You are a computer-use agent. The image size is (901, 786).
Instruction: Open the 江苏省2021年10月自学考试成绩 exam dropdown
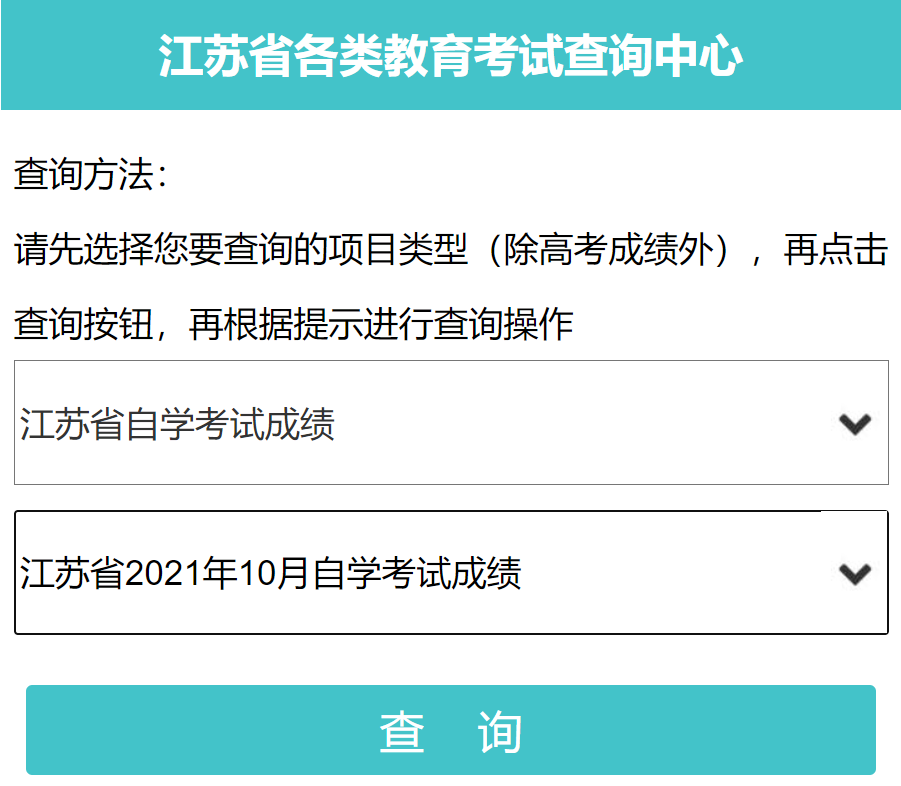[451, 572]
